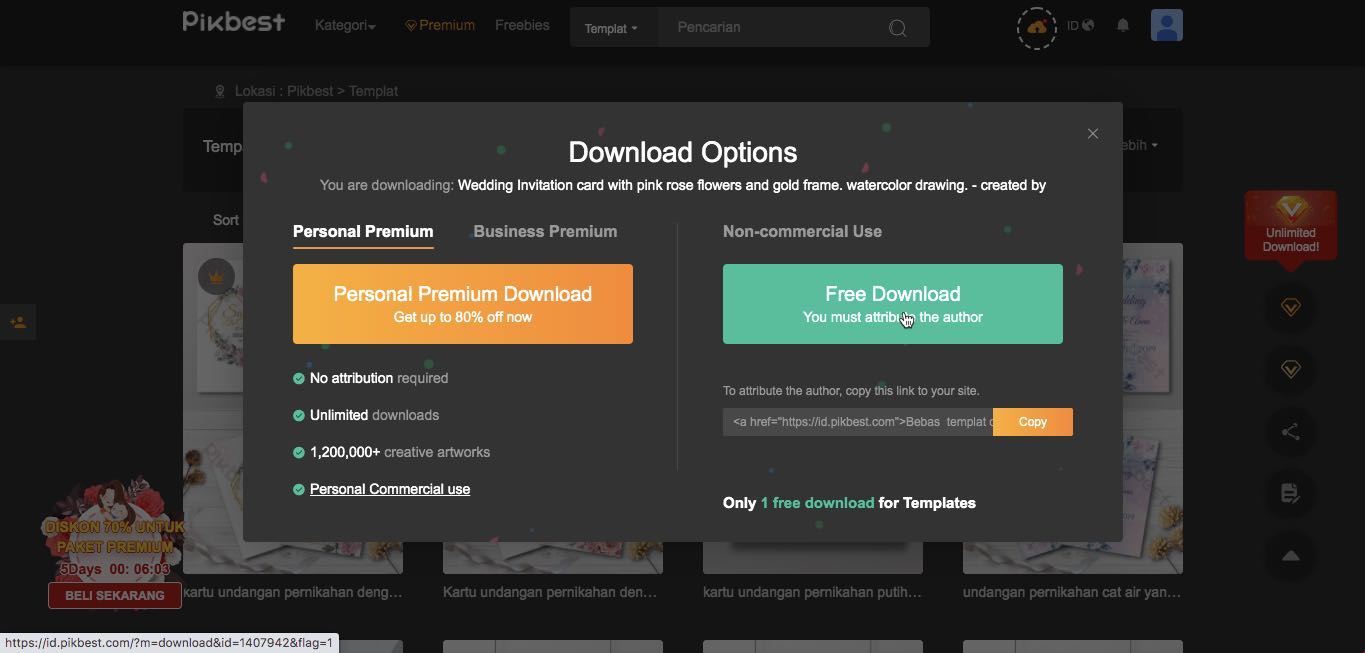Click the Pikbest logo
Image resolution: width=1365 pixels, height=653 pixels.
click(x=233, y=22)
